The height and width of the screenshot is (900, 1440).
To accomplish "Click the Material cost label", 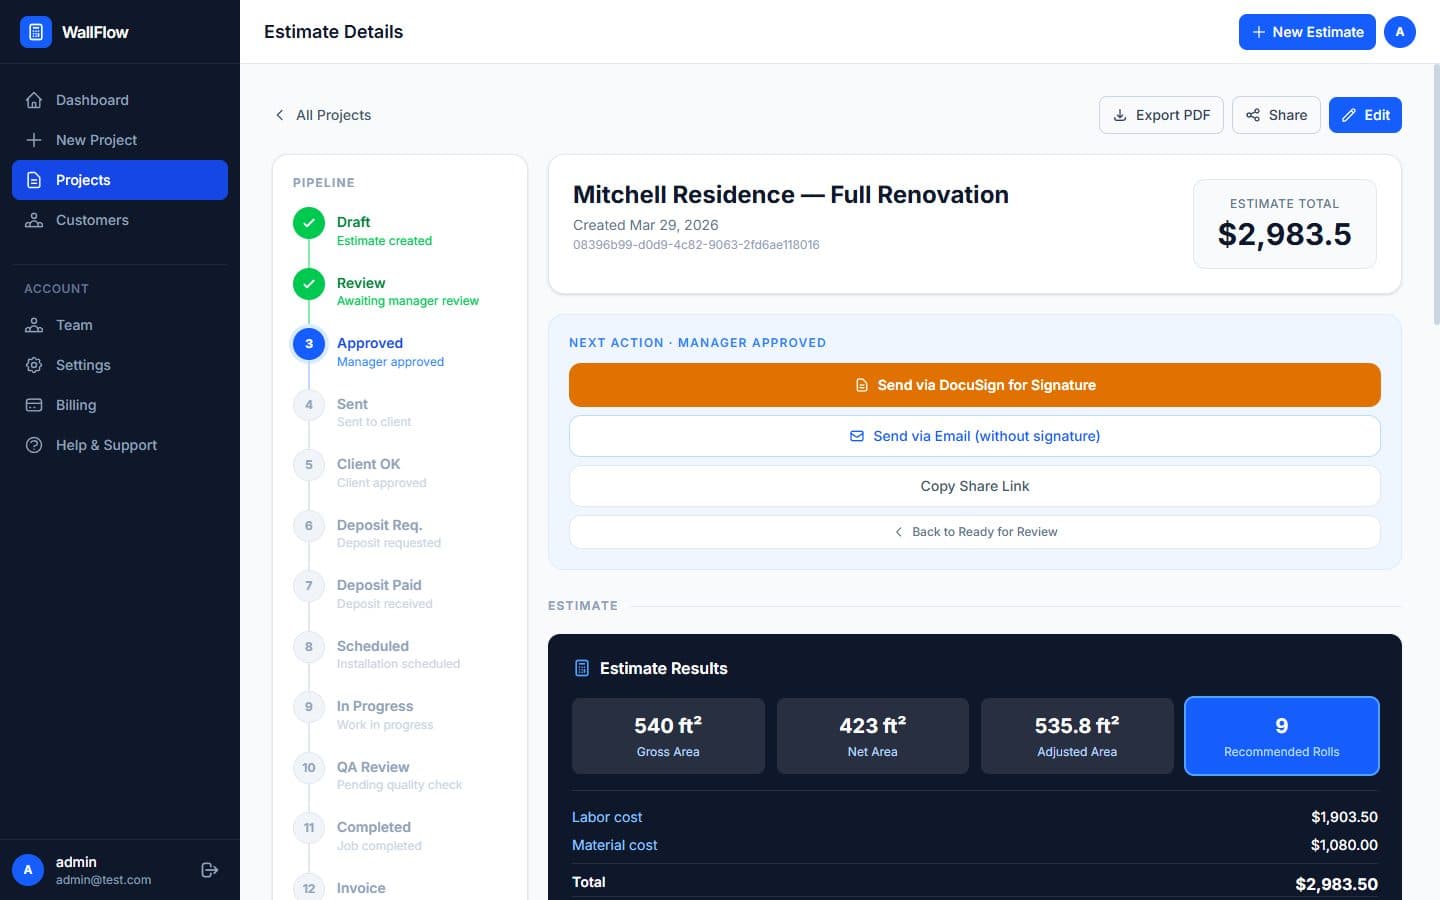I will 615,845.
